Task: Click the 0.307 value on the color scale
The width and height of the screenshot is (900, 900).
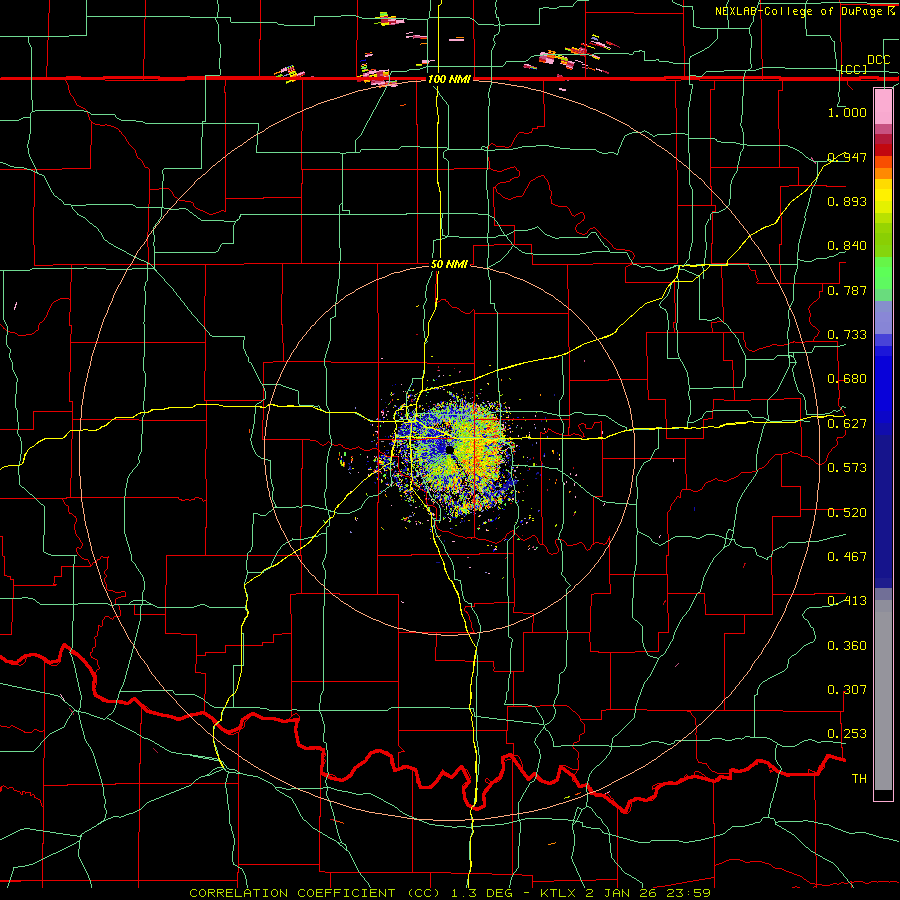Action: [x=847, y=690]
